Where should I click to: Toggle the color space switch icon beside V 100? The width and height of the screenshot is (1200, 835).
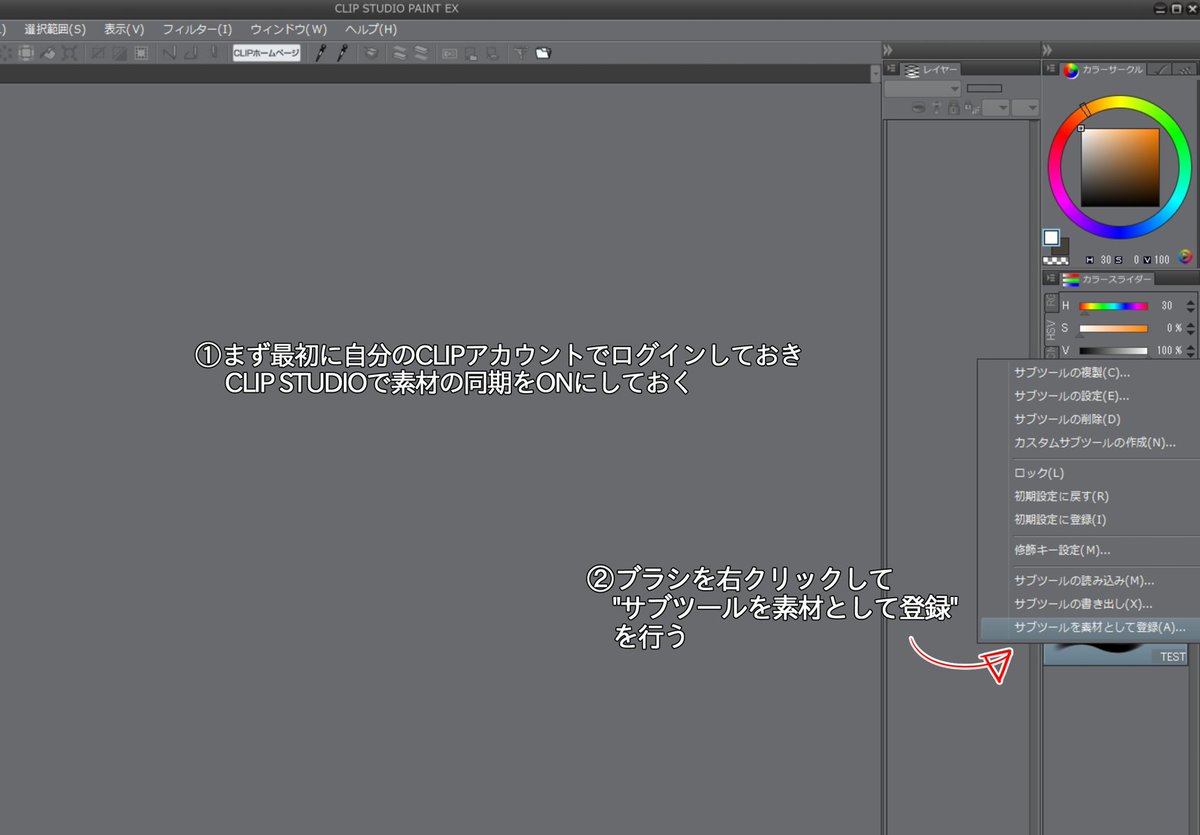tap(1185, 257)
